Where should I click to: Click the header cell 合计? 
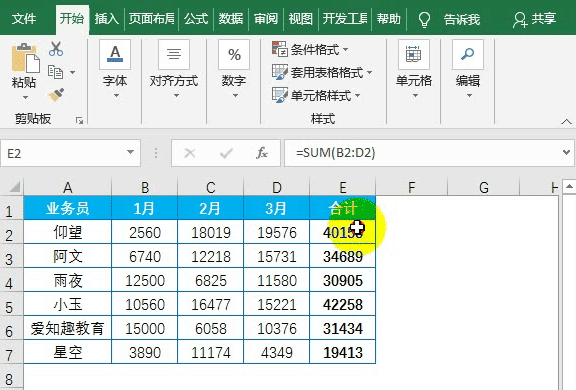click(x=343, y=208)
